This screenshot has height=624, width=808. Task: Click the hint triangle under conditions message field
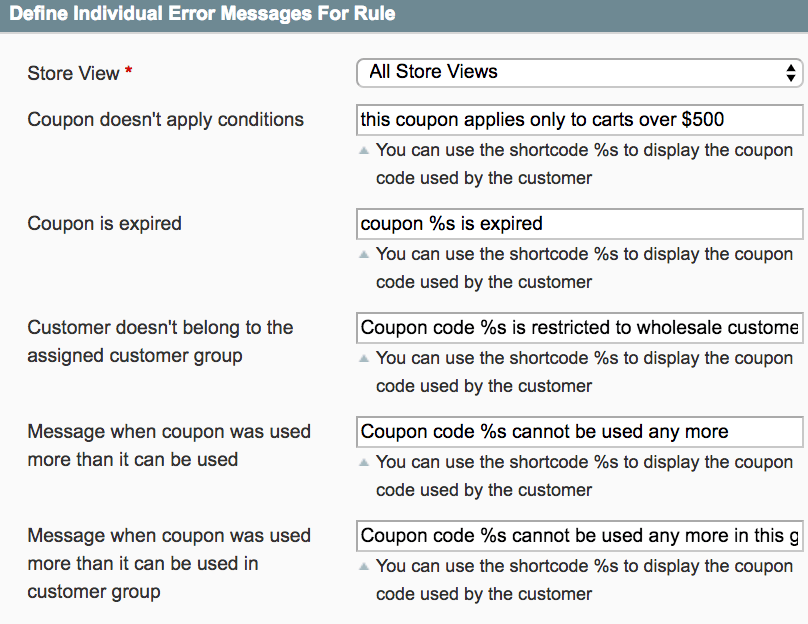(x=364, y=151)
